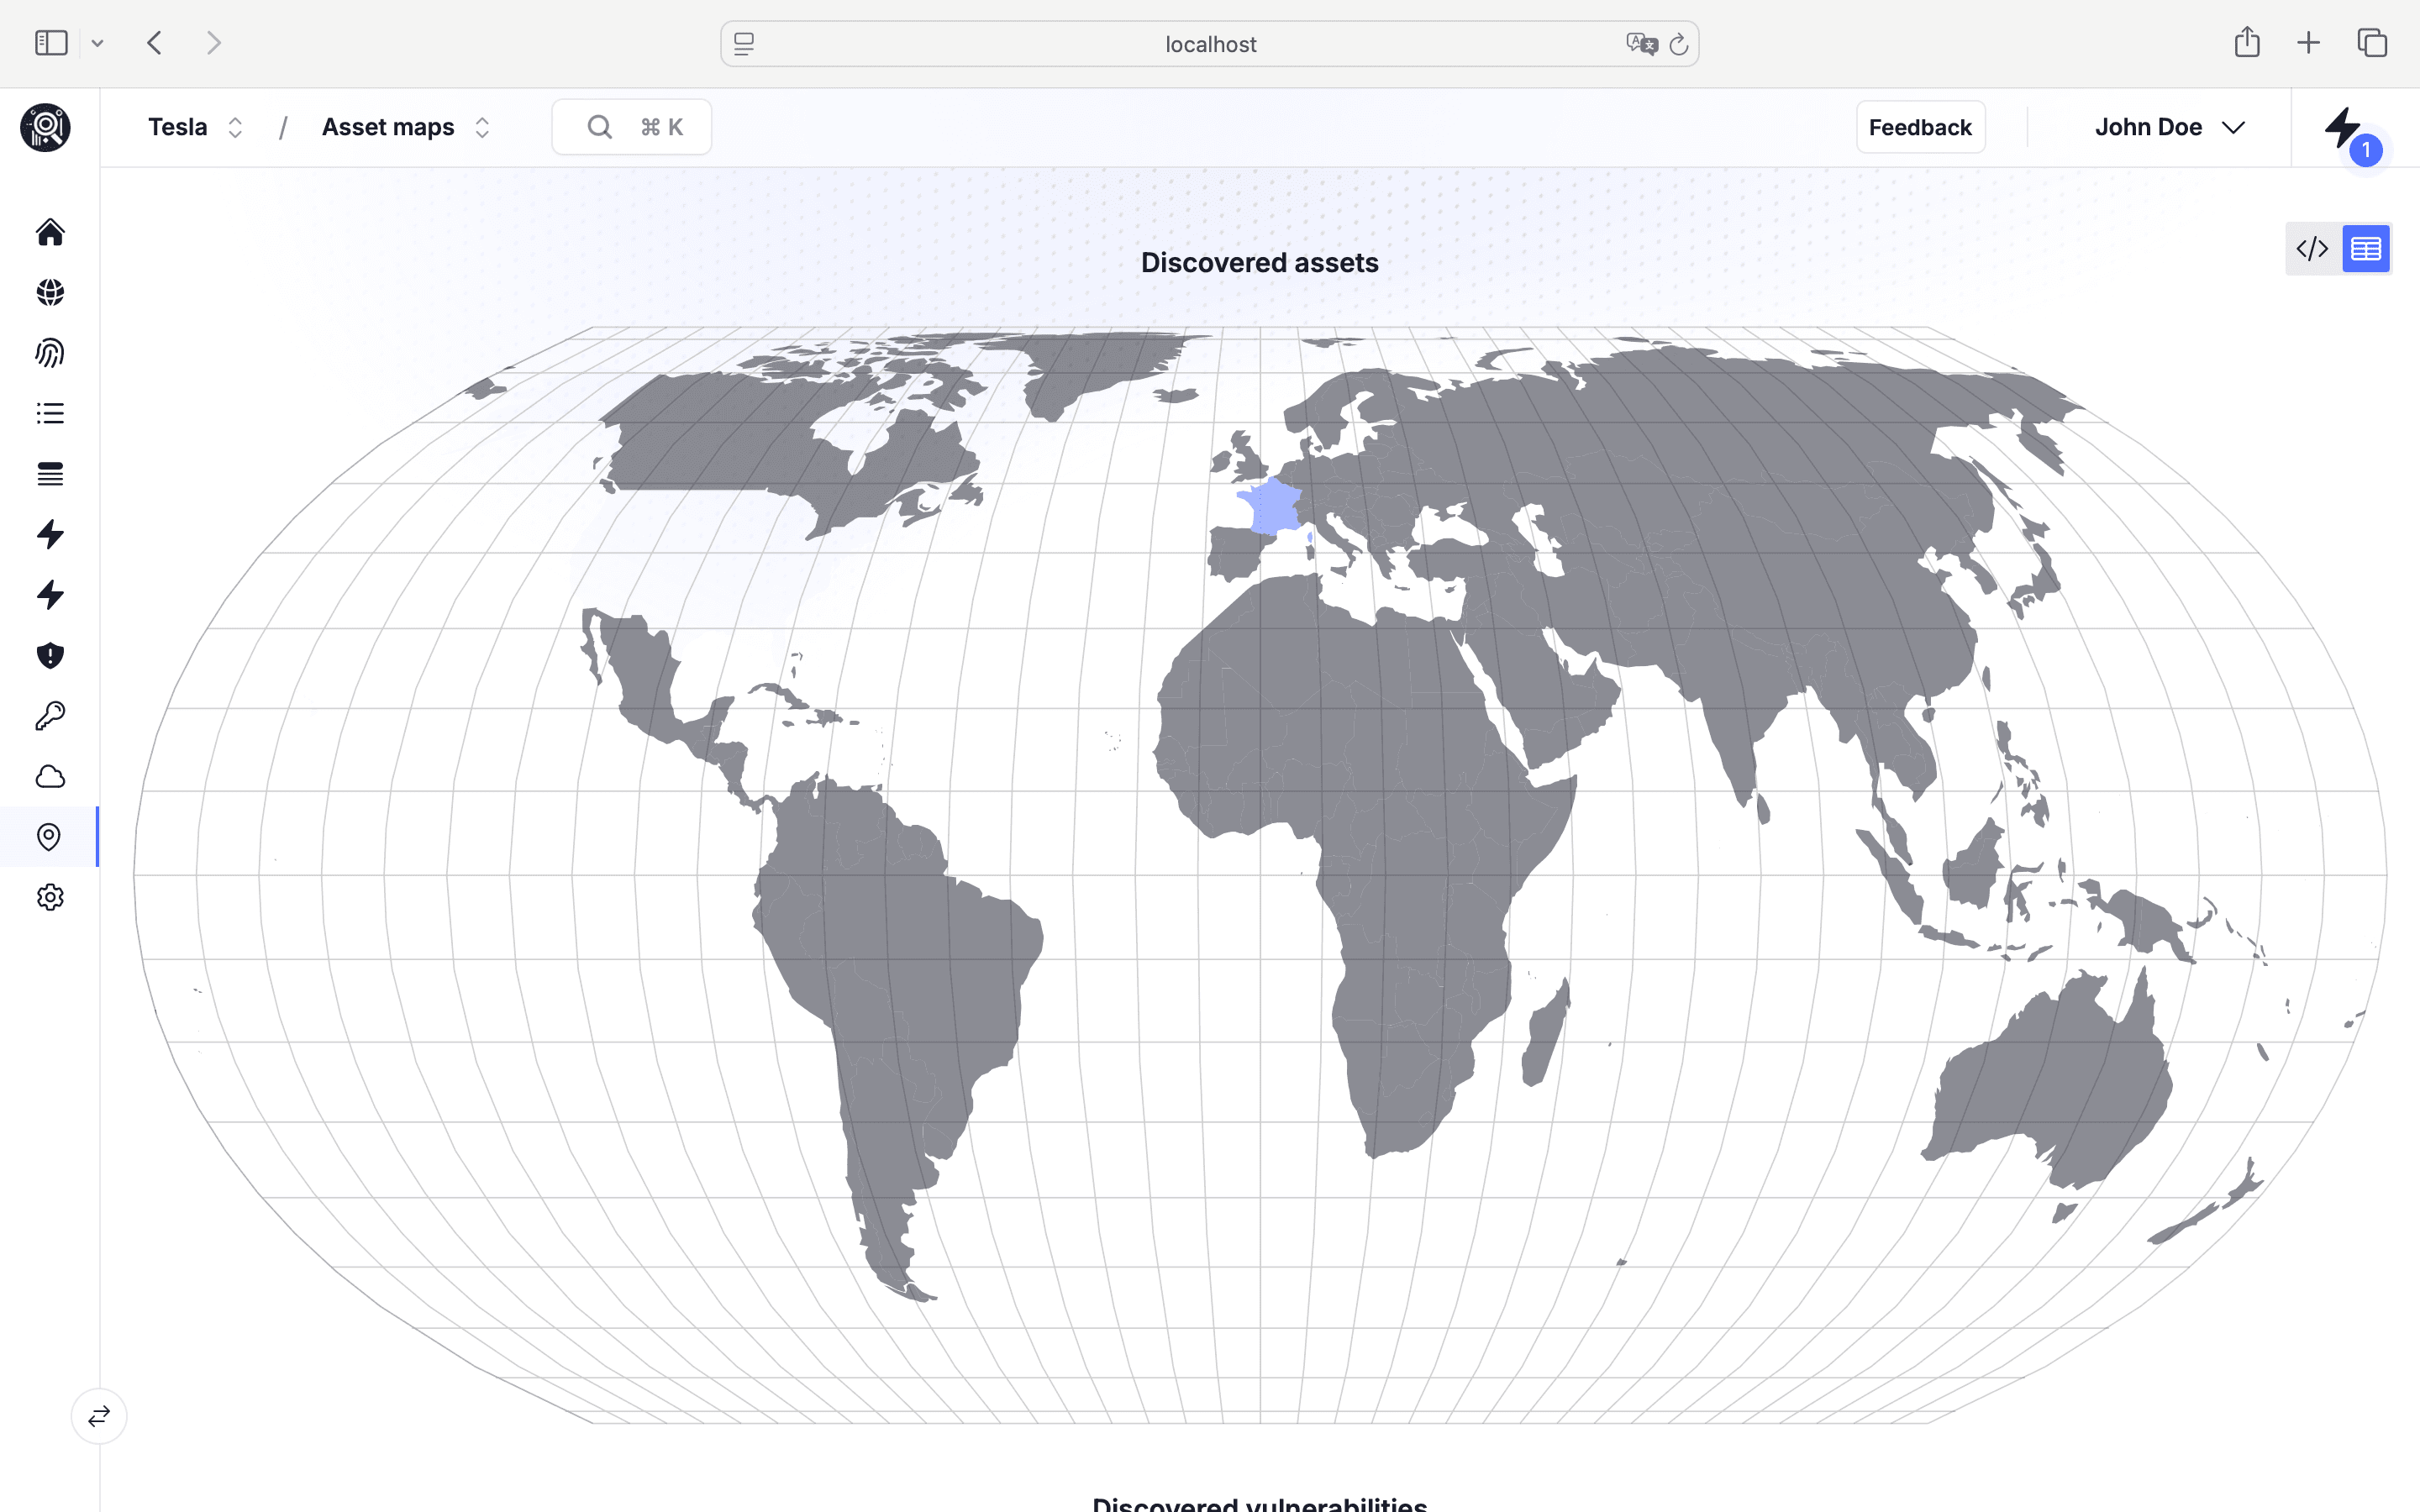2420x1512 pixels.
Task: Click the fingerprint icon in sidebar
Action: pos(50,353)
